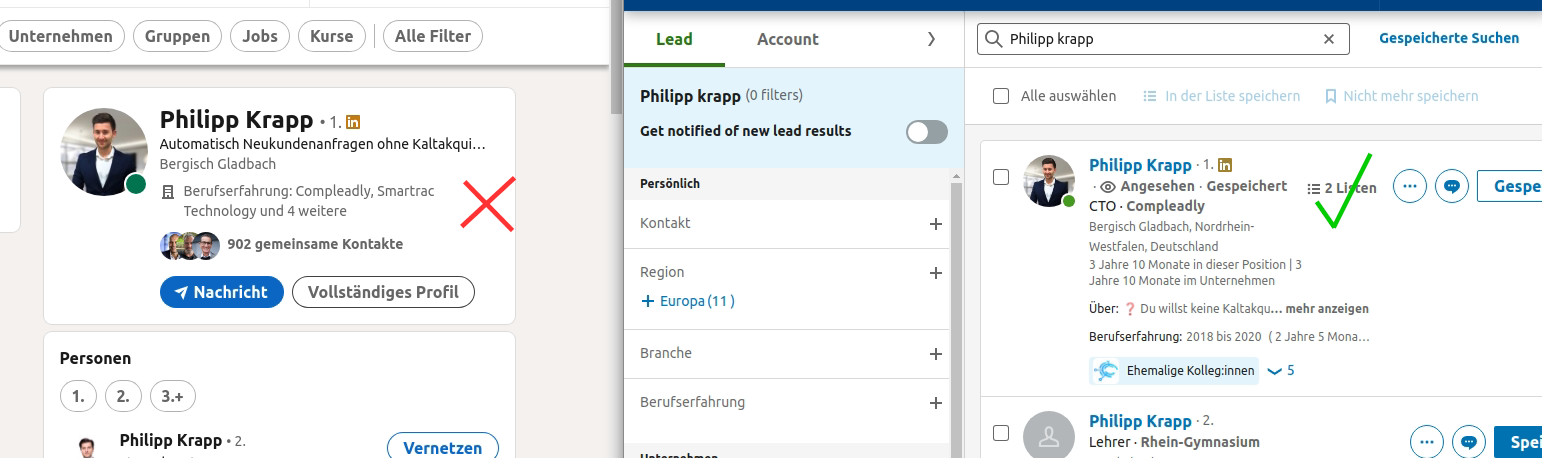This screenshot has width=1542, height=458.
Task: Open more options for CTO Philipp Krapp
Action: tap(1410, 186)
